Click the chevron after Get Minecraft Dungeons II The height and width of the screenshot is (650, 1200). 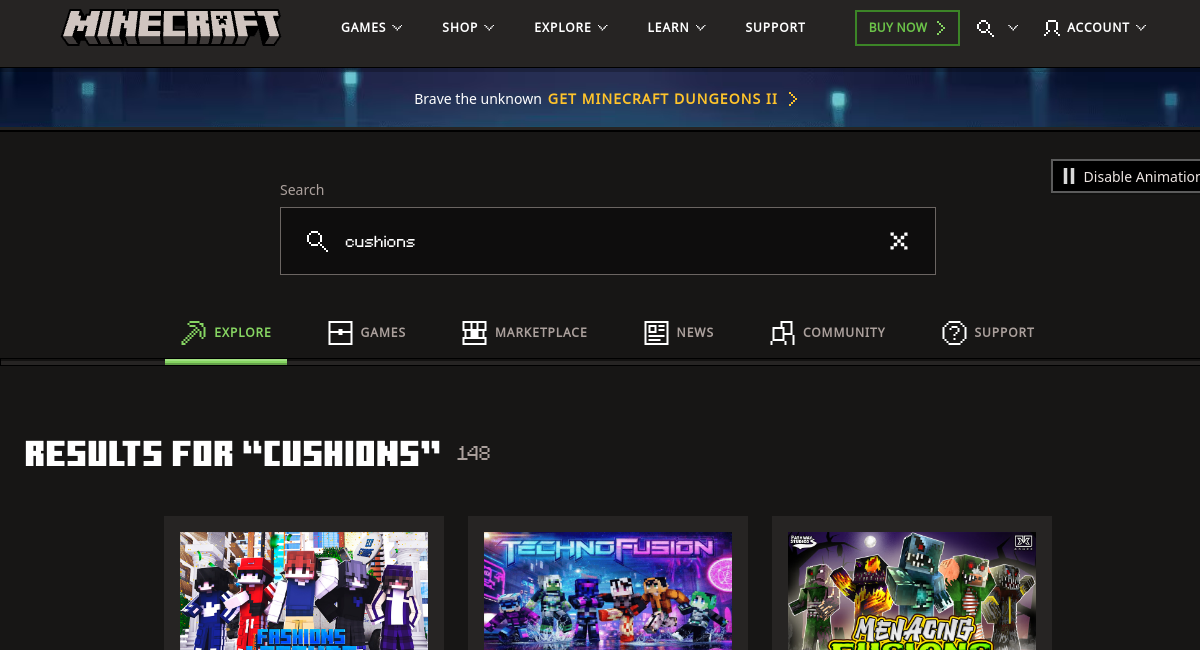793,99
